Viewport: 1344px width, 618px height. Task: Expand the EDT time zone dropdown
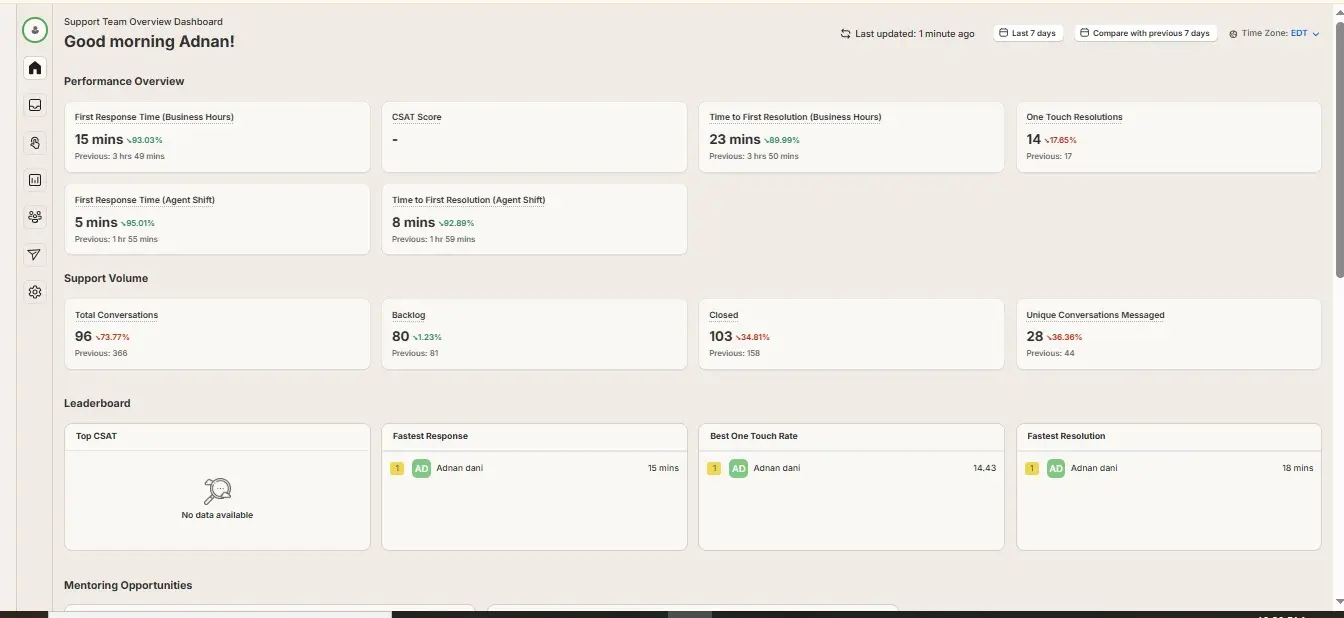pos(1305,33)
